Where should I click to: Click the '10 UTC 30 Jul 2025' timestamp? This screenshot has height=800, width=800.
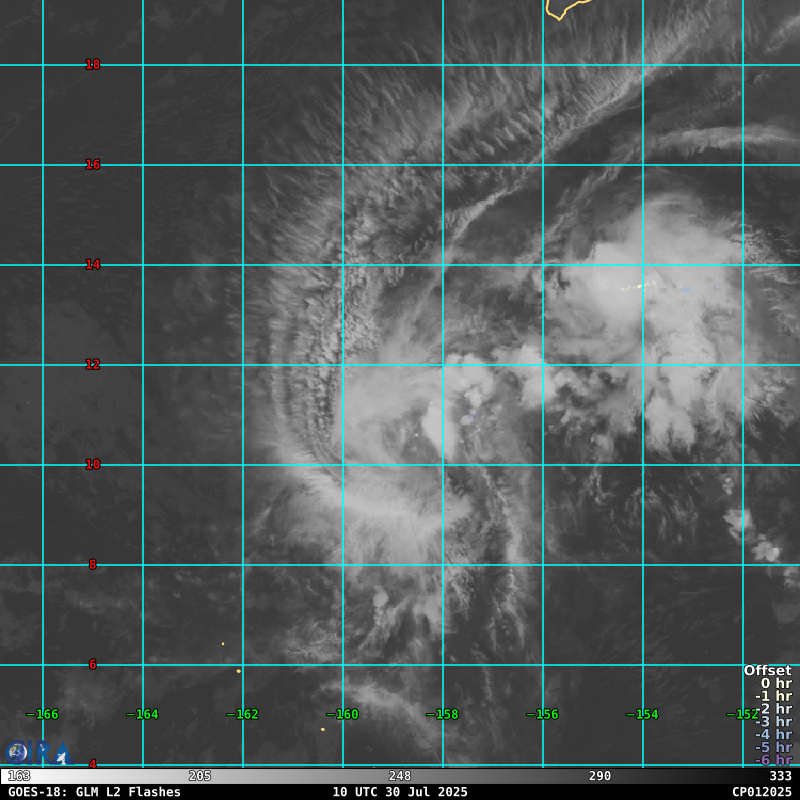(x=400, y=792)
